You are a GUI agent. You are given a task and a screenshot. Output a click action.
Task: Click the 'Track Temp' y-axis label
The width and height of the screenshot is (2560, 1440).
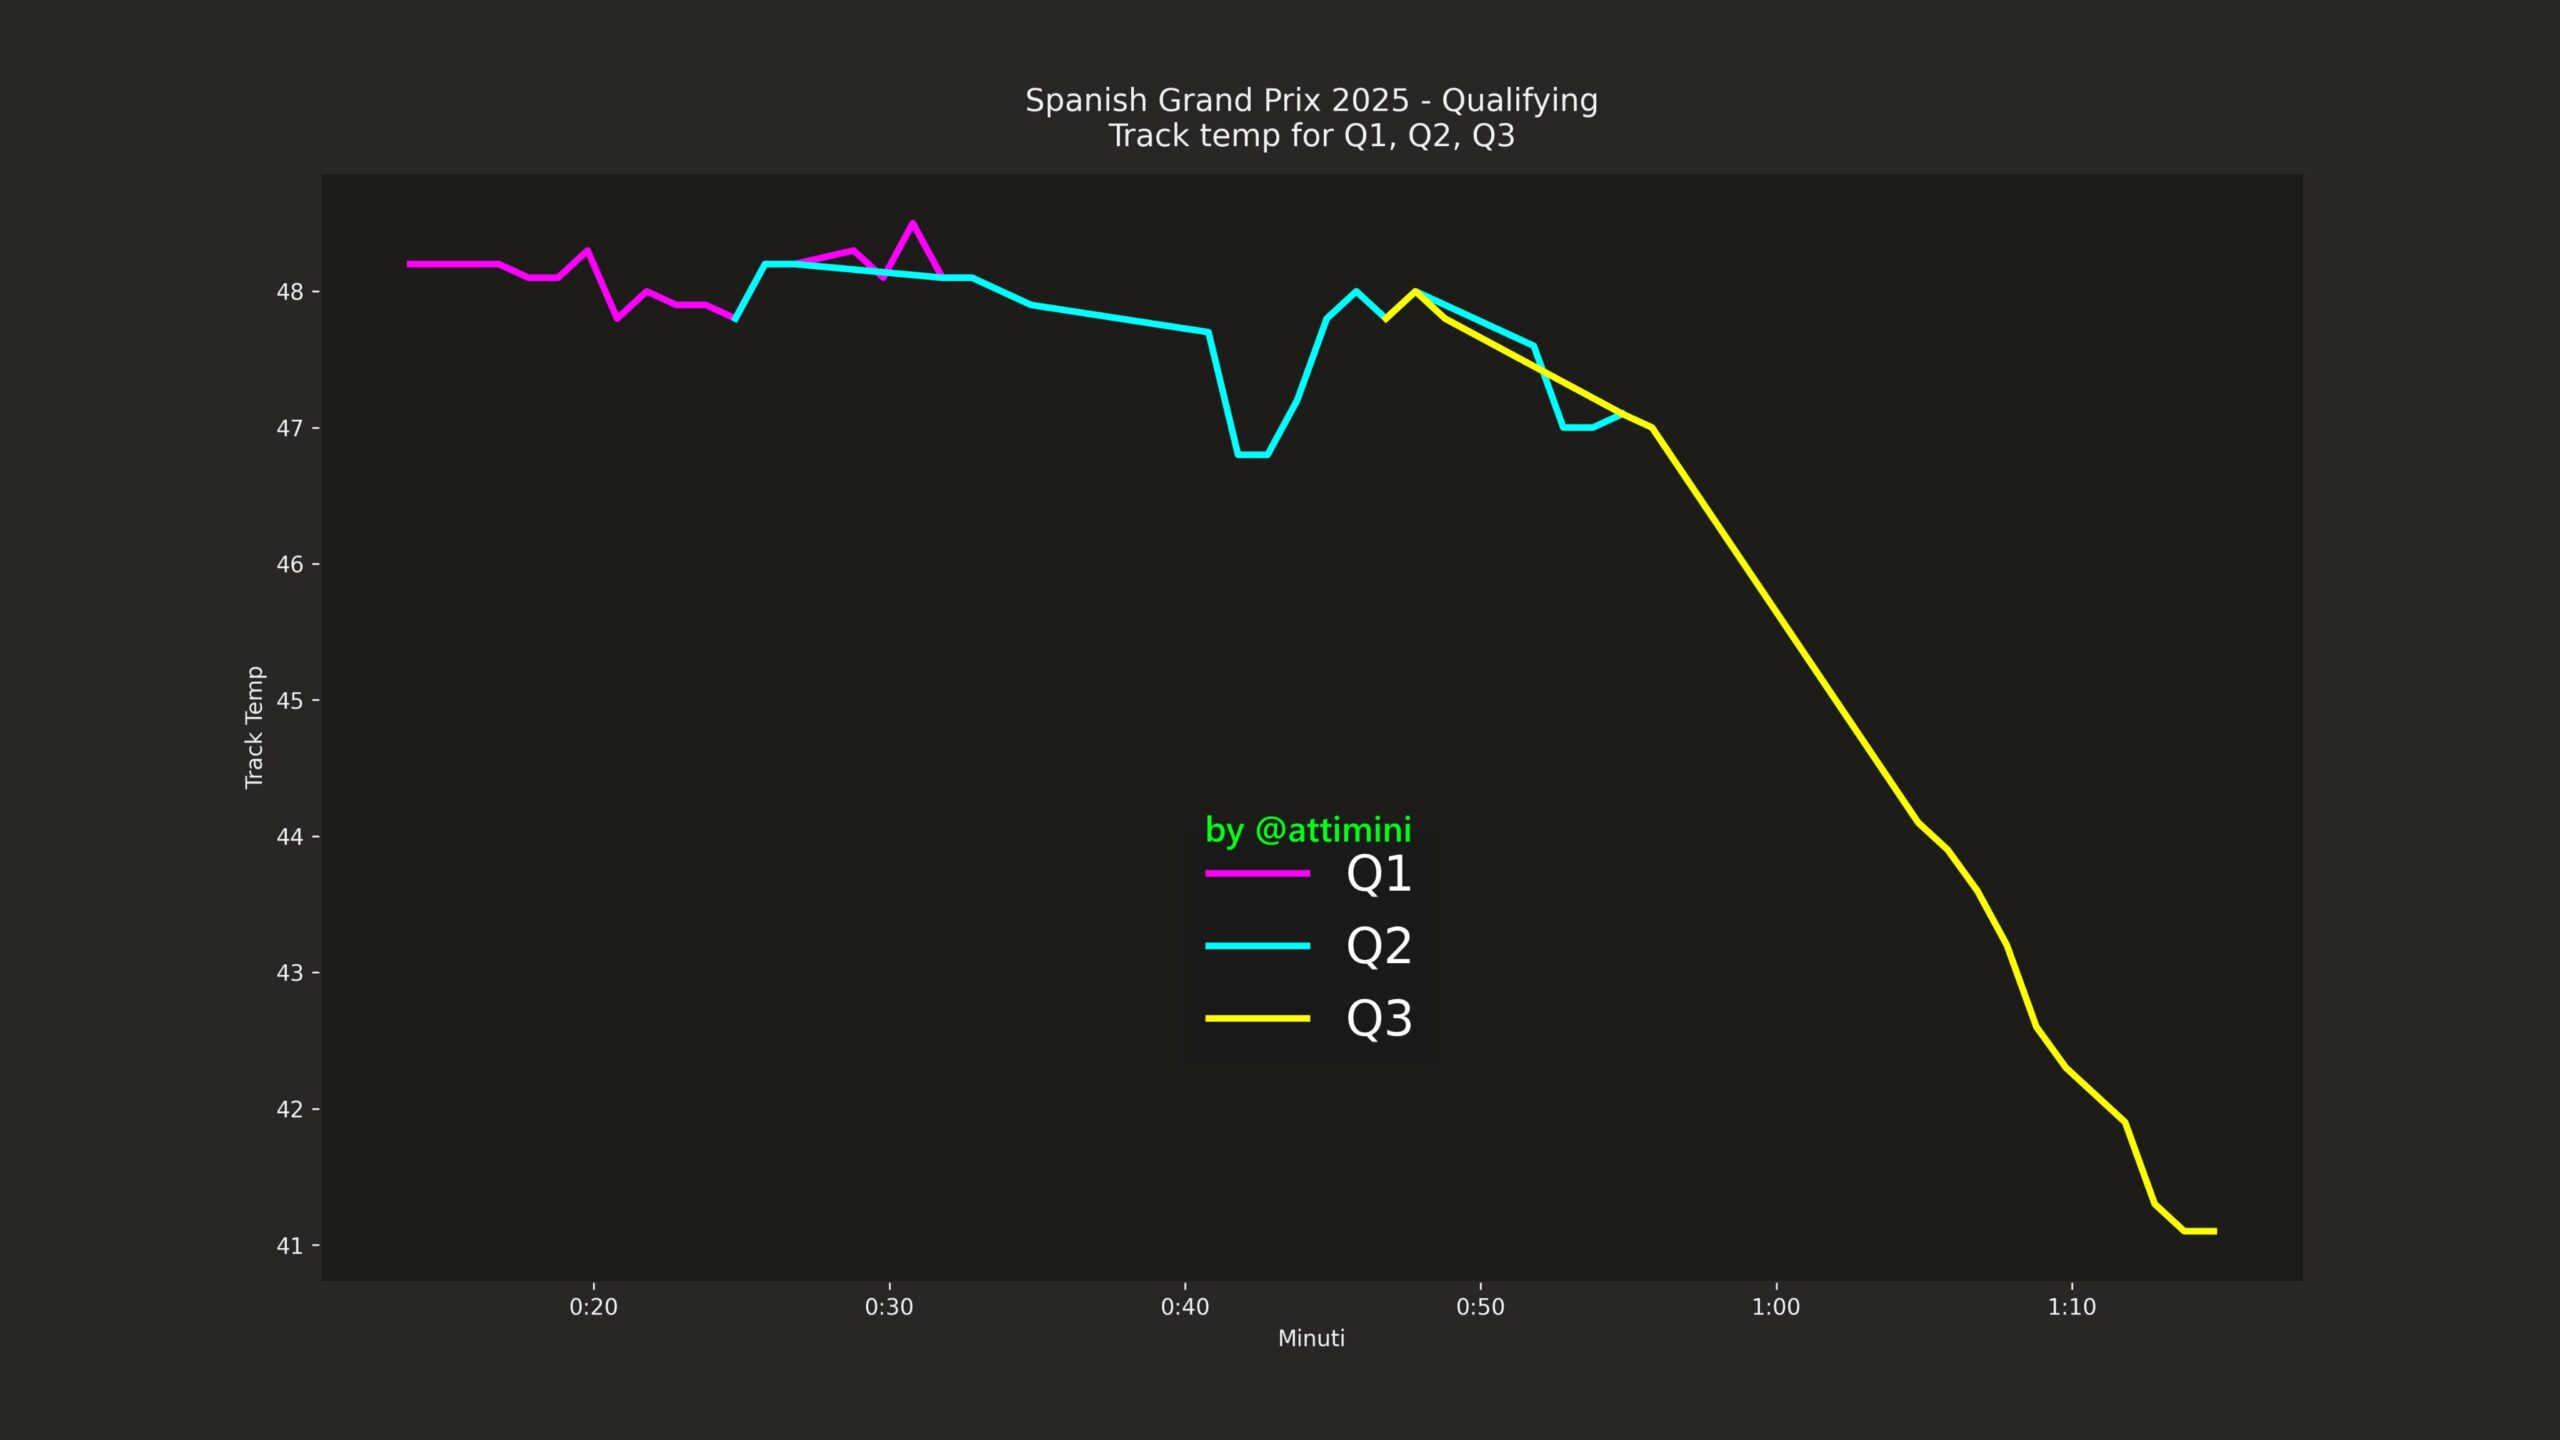pyautogui.click(x=254, y=727)
